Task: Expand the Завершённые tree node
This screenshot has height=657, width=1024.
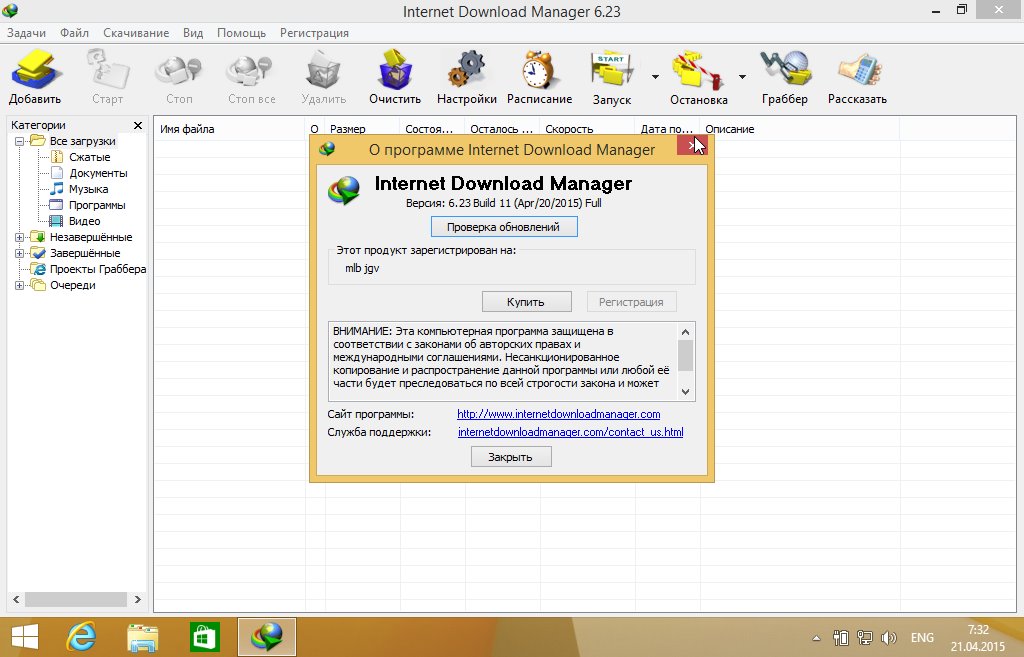Action: tap(20, 253)
